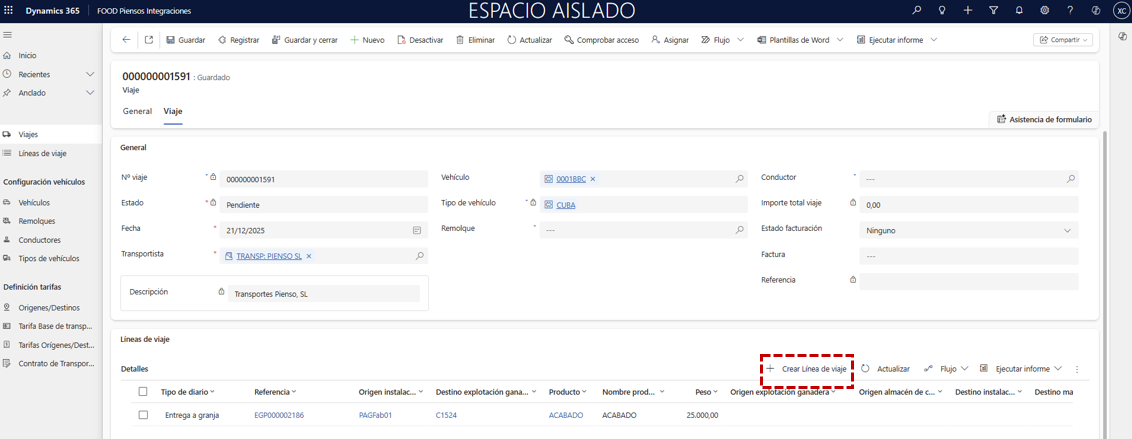Check the Entrega a granja row checkbox

tap(143, 415)
